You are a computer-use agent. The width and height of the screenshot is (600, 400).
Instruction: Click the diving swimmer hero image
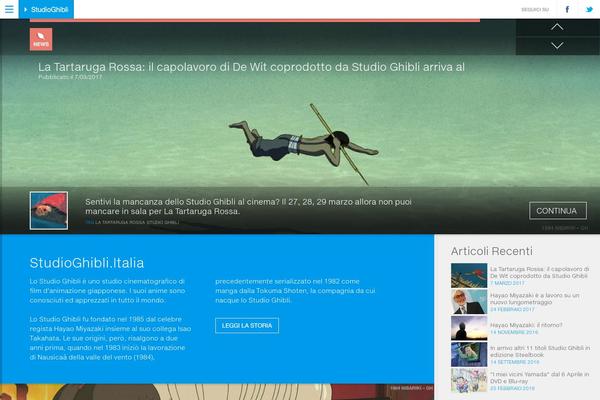pyautogui.click(x=302, y=144)
